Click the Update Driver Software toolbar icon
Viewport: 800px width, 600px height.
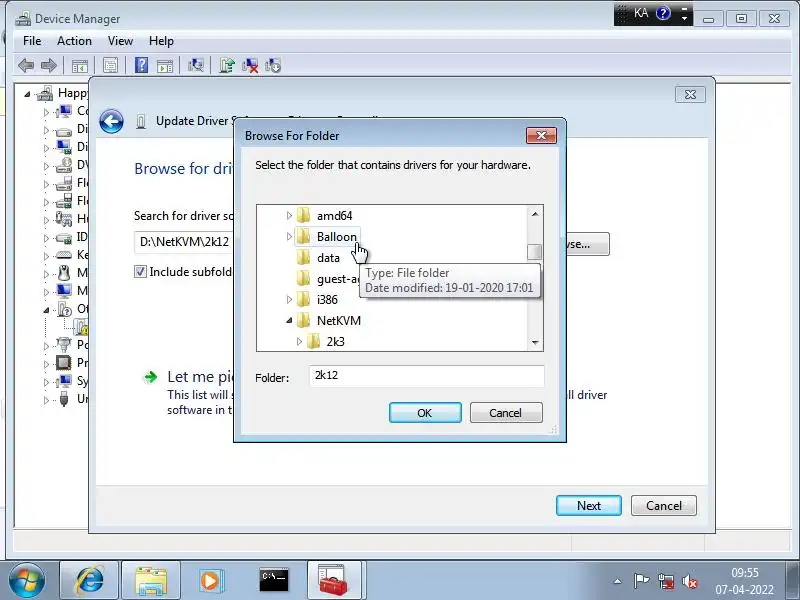point(227,65)
